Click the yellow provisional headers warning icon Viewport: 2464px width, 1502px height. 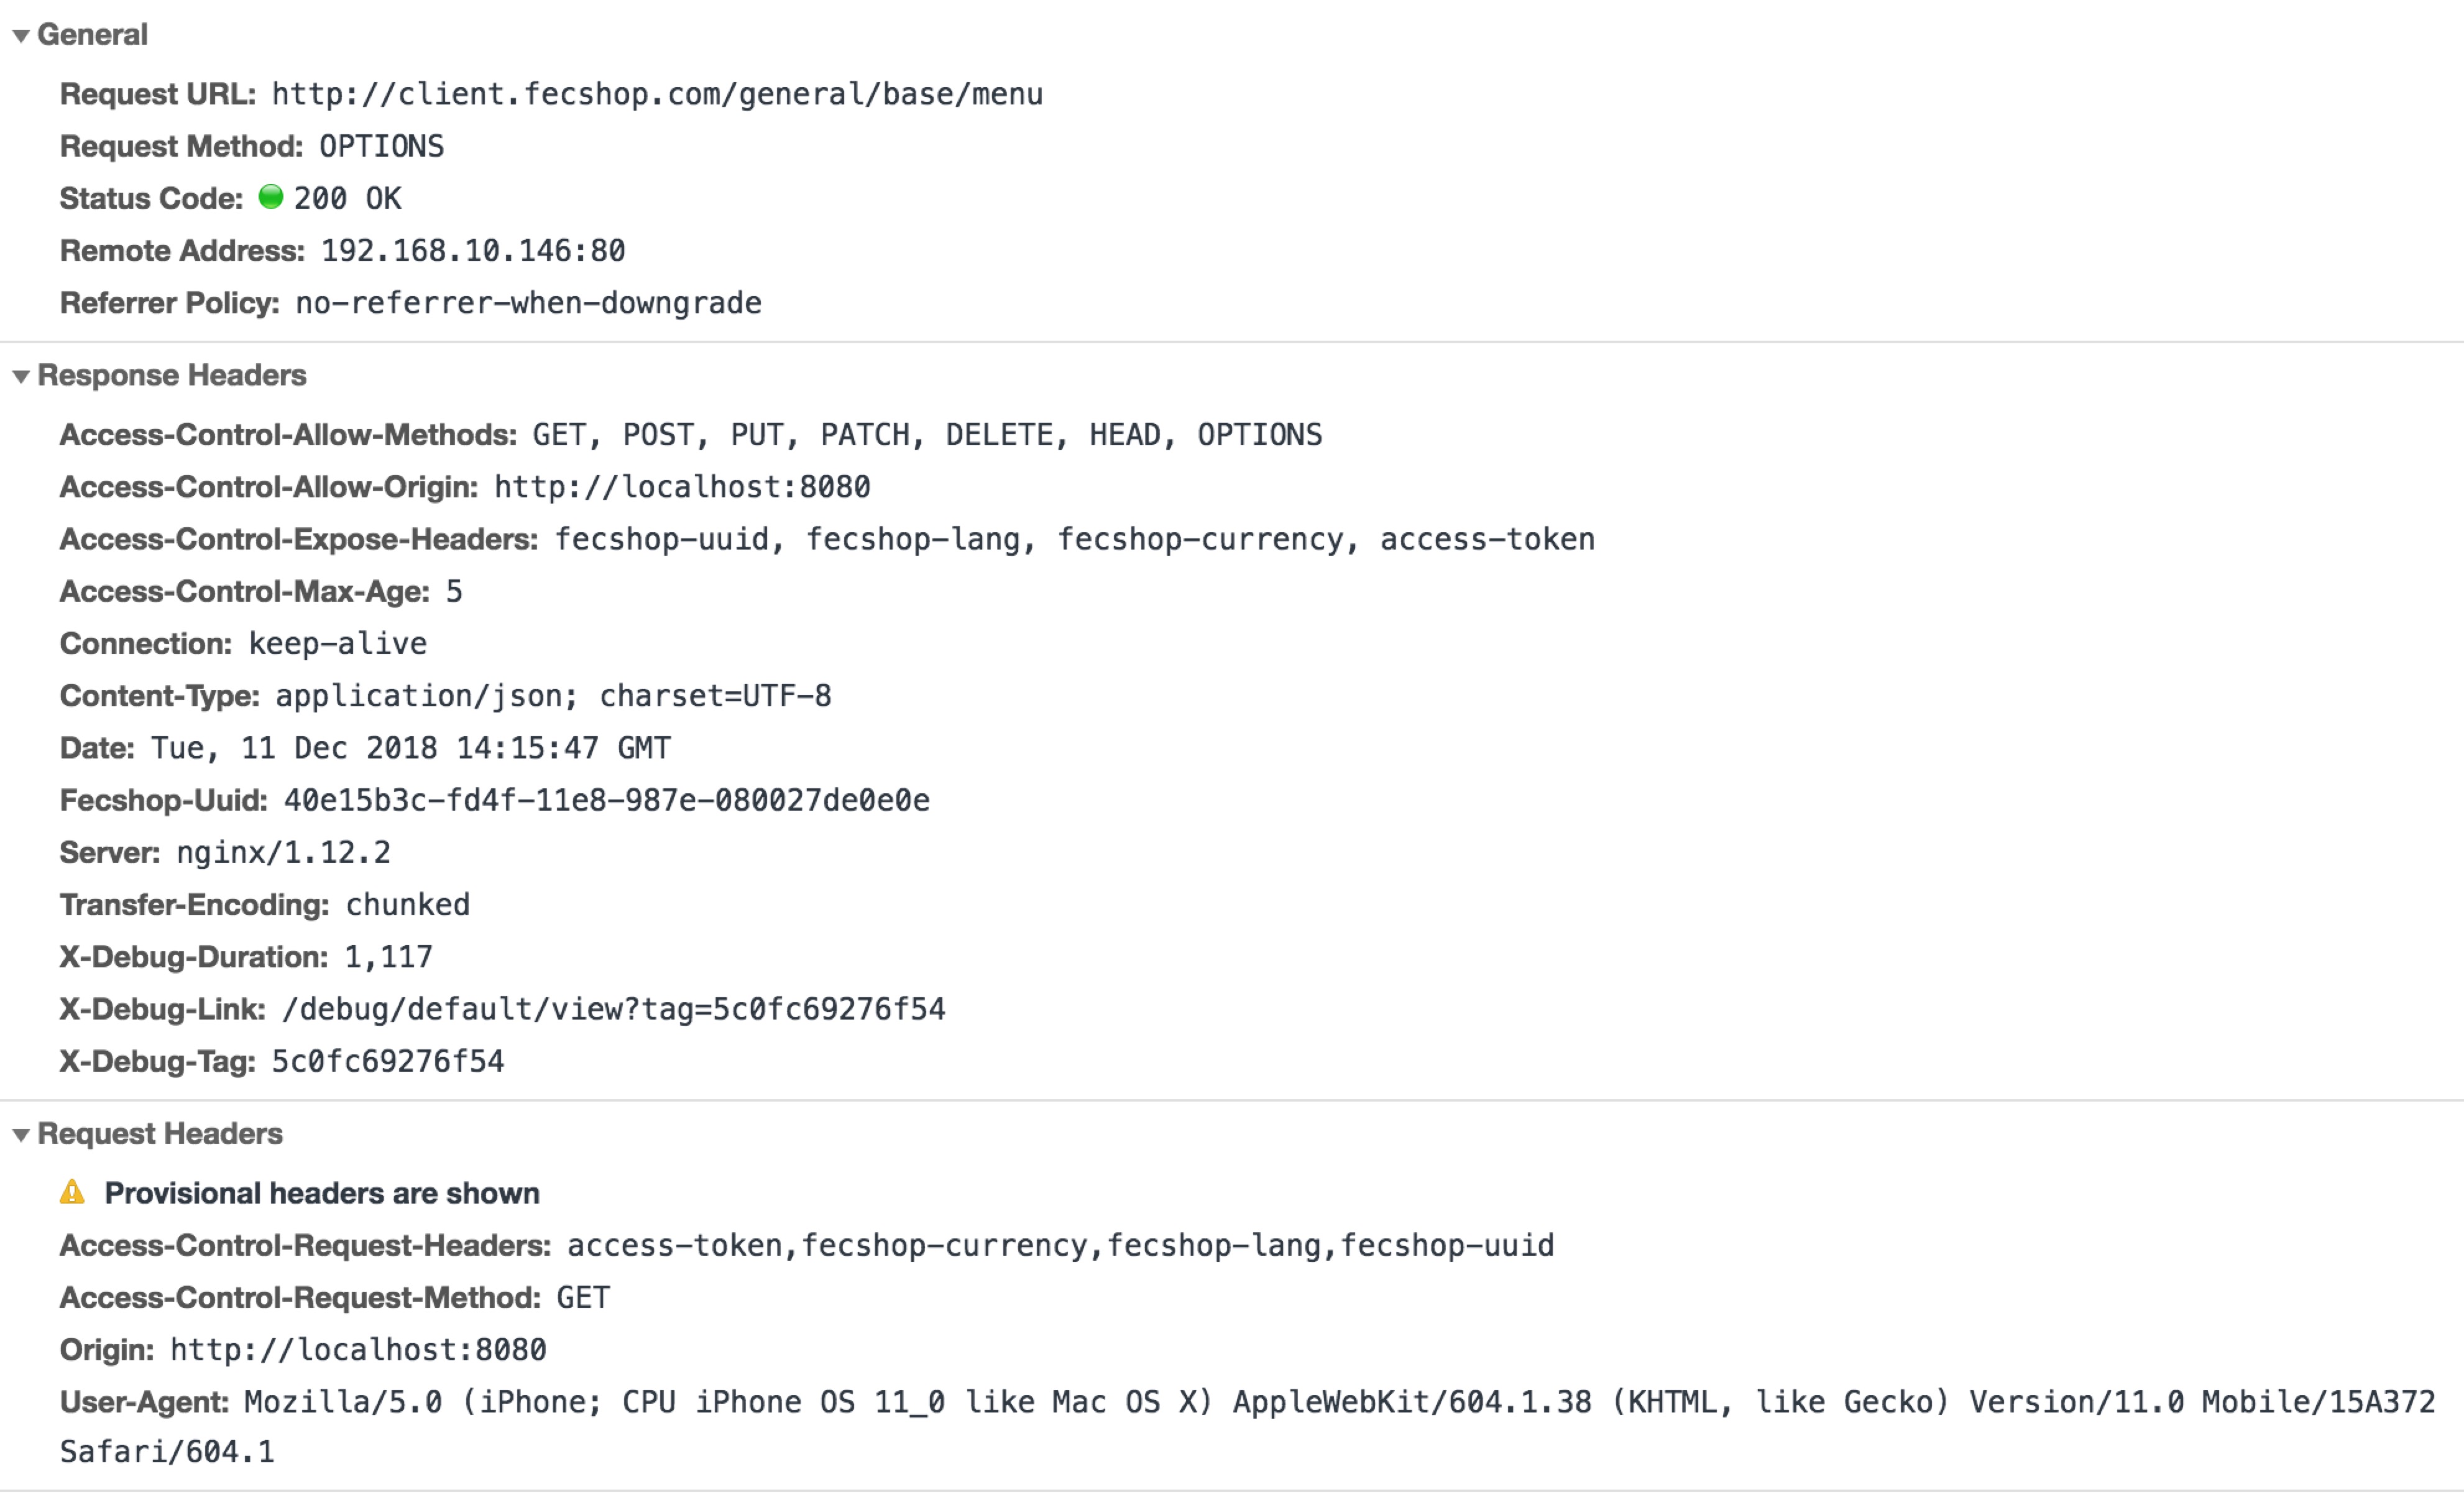[x=72, y=1192]
